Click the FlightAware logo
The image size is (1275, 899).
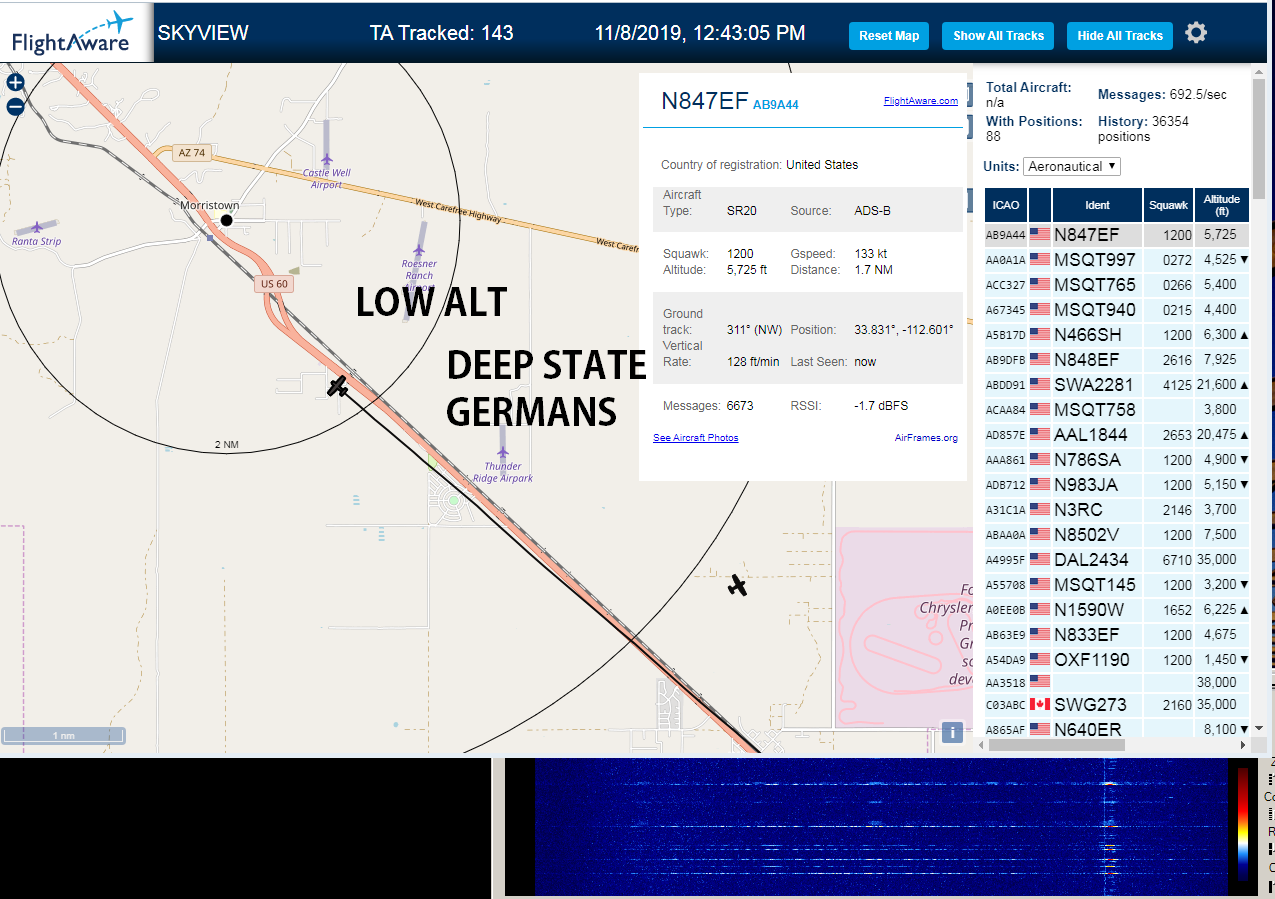pyautogui.click(x=76, y=32)
